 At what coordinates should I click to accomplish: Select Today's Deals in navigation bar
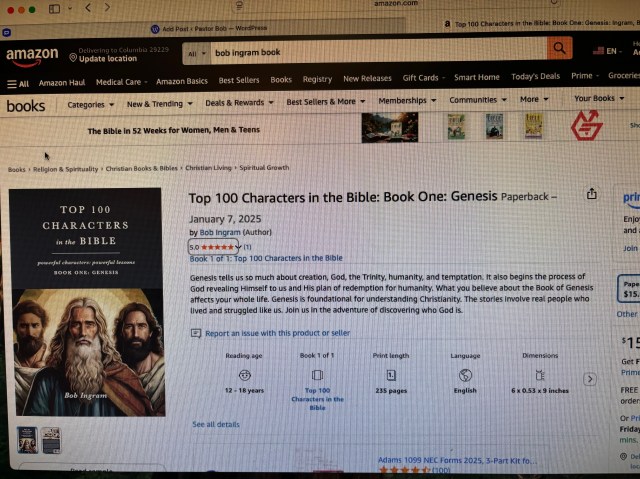pos(536,76)
